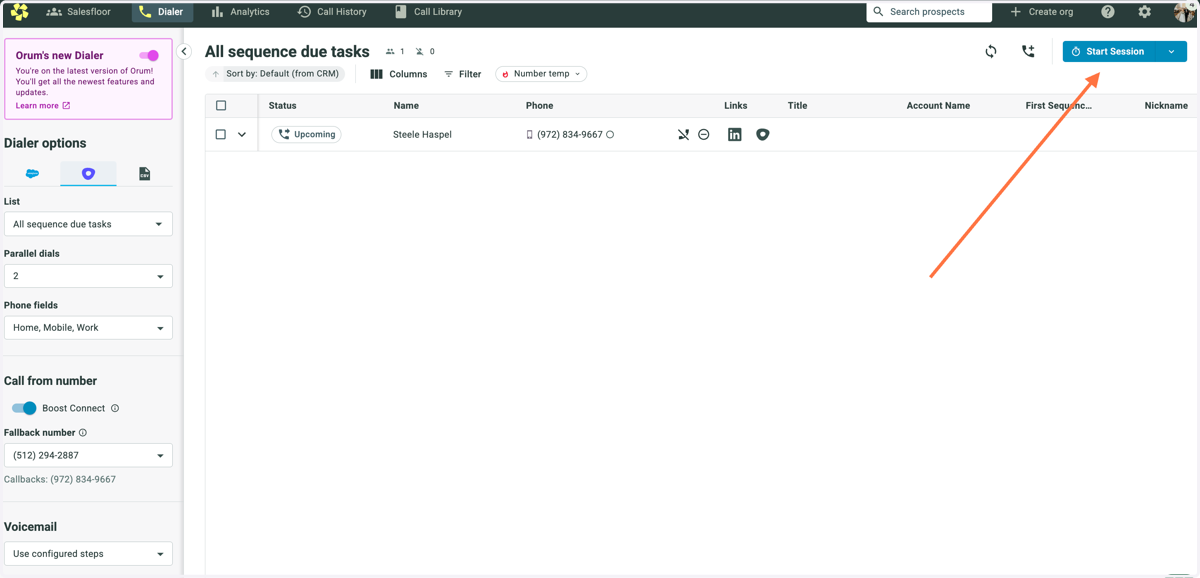Click the user profile avatar
The height and width of the screenshot is (578, 1200).
point(1185,12)
